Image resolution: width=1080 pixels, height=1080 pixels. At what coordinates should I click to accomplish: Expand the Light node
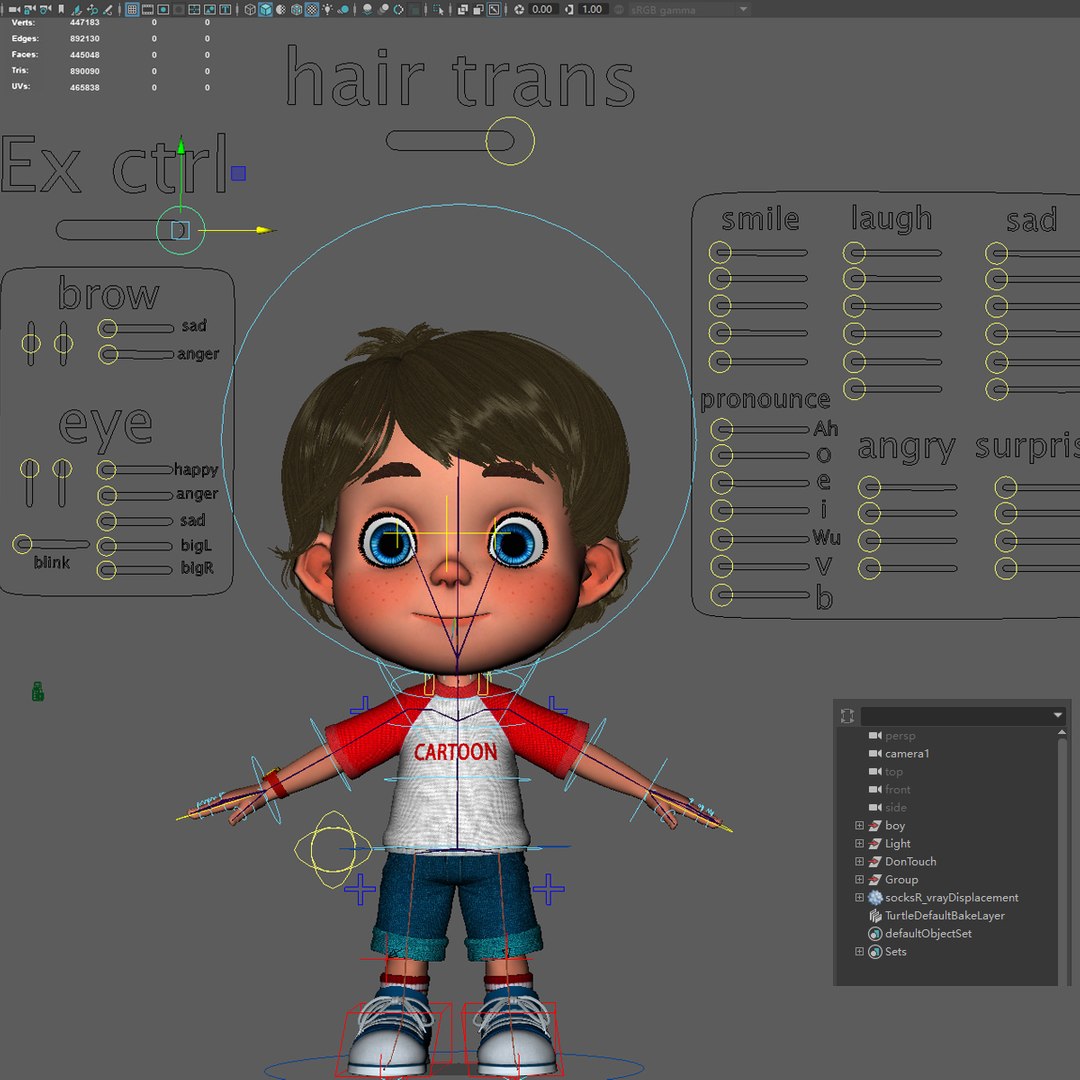click(859, 843)
